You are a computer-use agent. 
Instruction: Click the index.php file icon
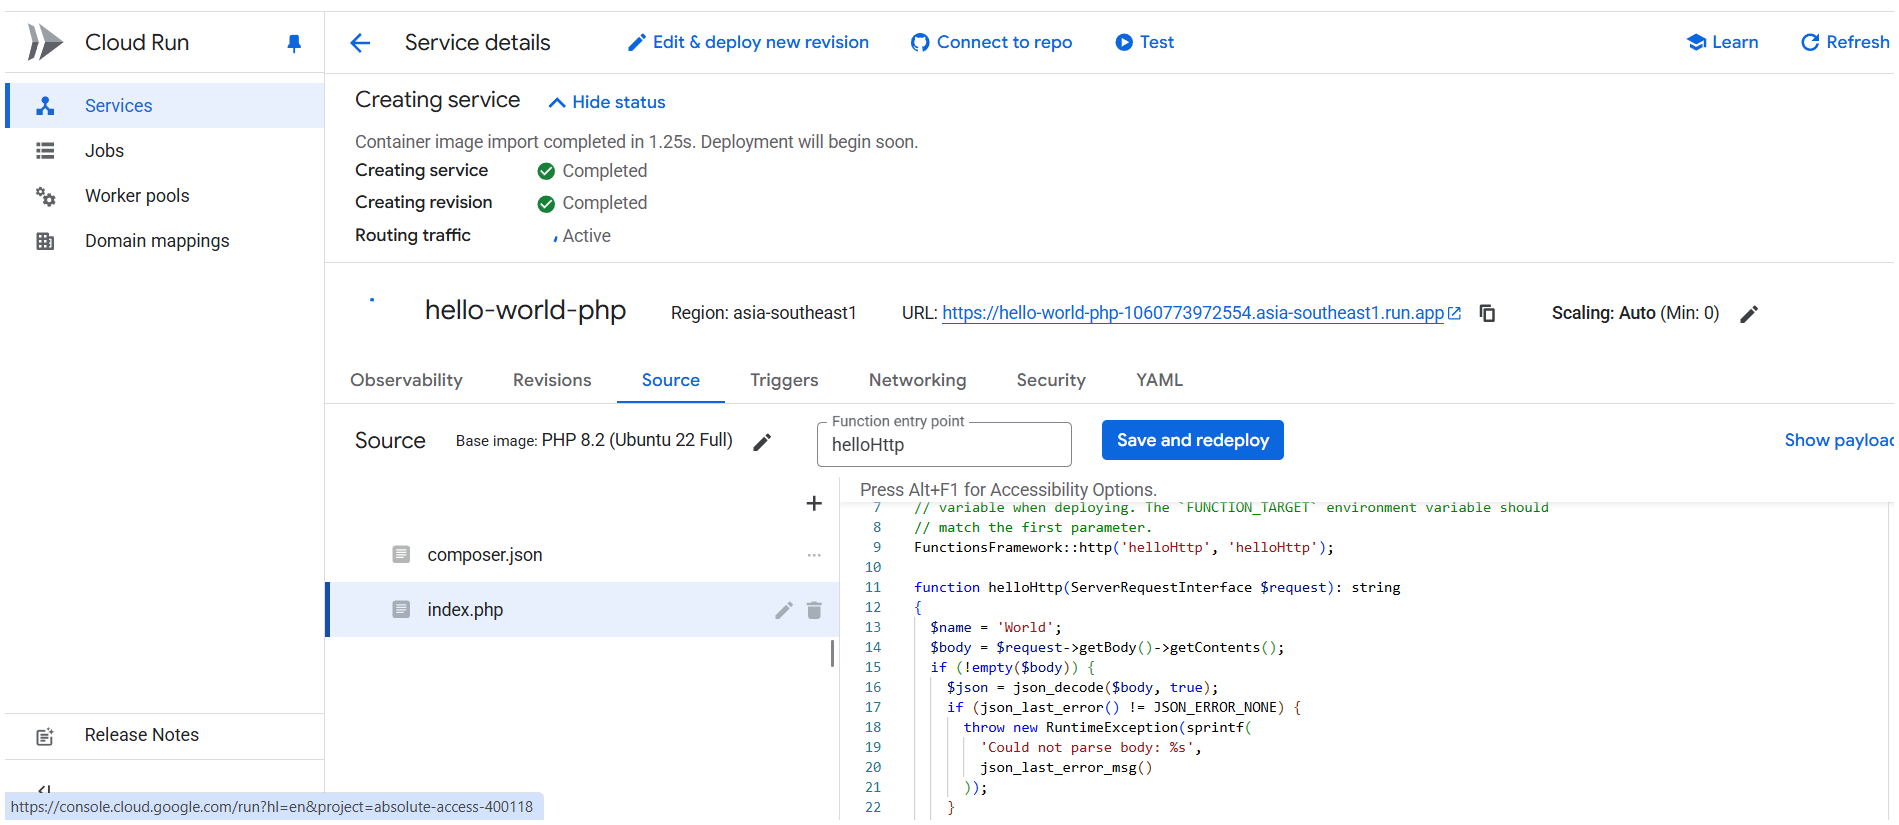click(x=401, y=609)
